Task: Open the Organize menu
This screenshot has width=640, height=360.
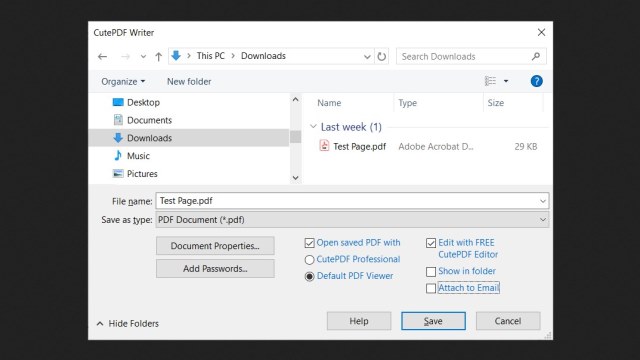Action: [x=123, y=82]
